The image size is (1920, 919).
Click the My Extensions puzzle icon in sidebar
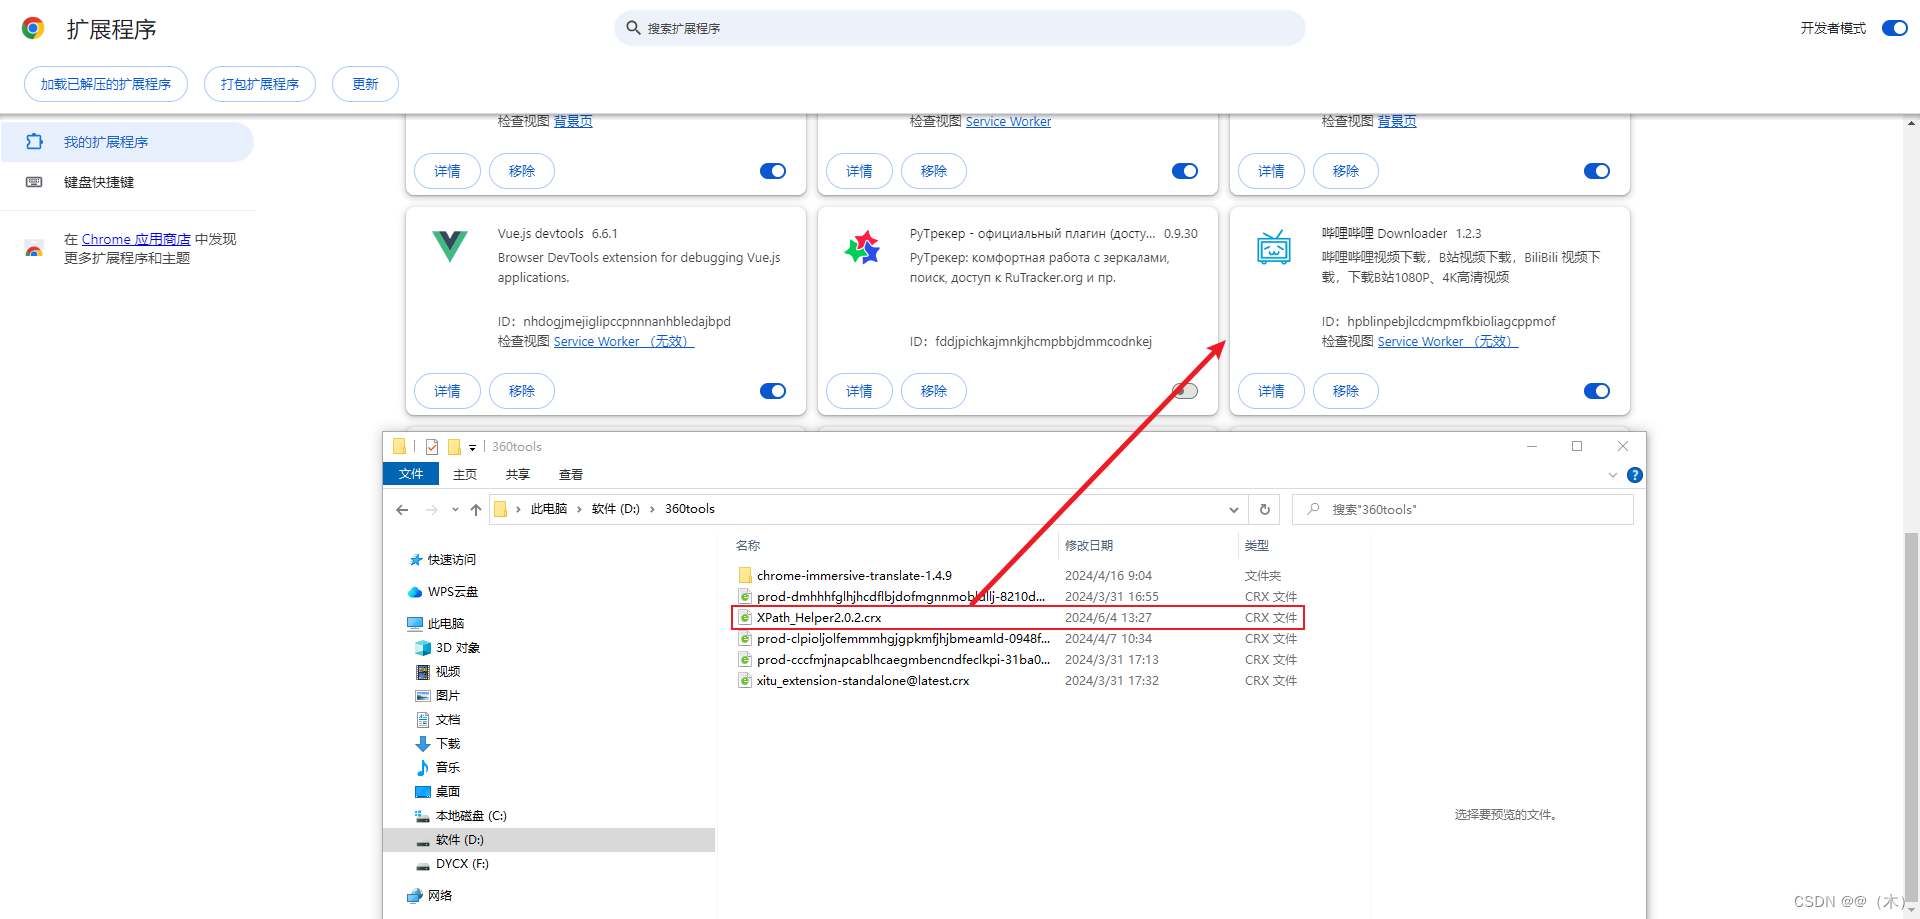click(x=34, y=142)
